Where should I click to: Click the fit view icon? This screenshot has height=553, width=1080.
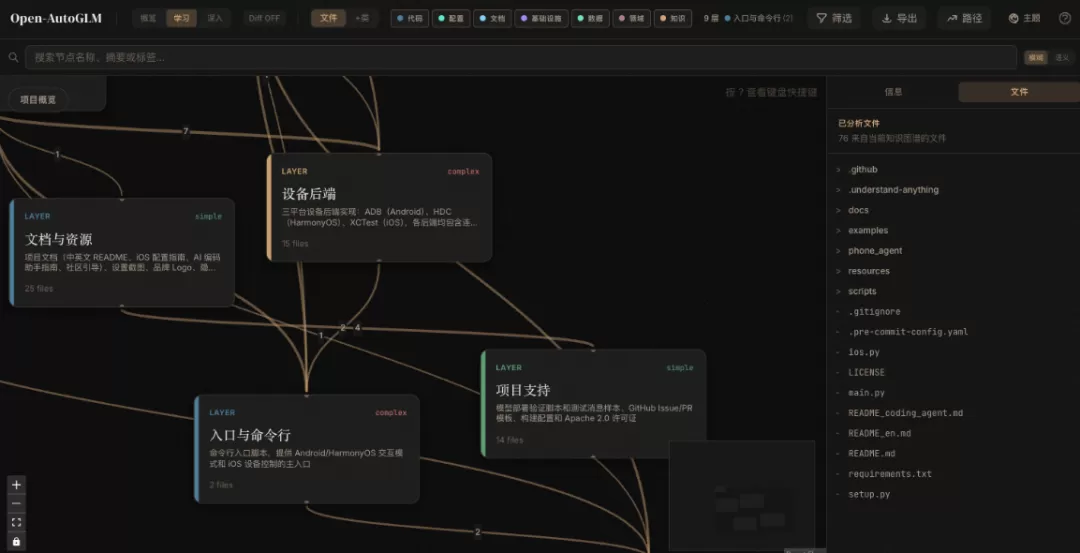[17, 522]
